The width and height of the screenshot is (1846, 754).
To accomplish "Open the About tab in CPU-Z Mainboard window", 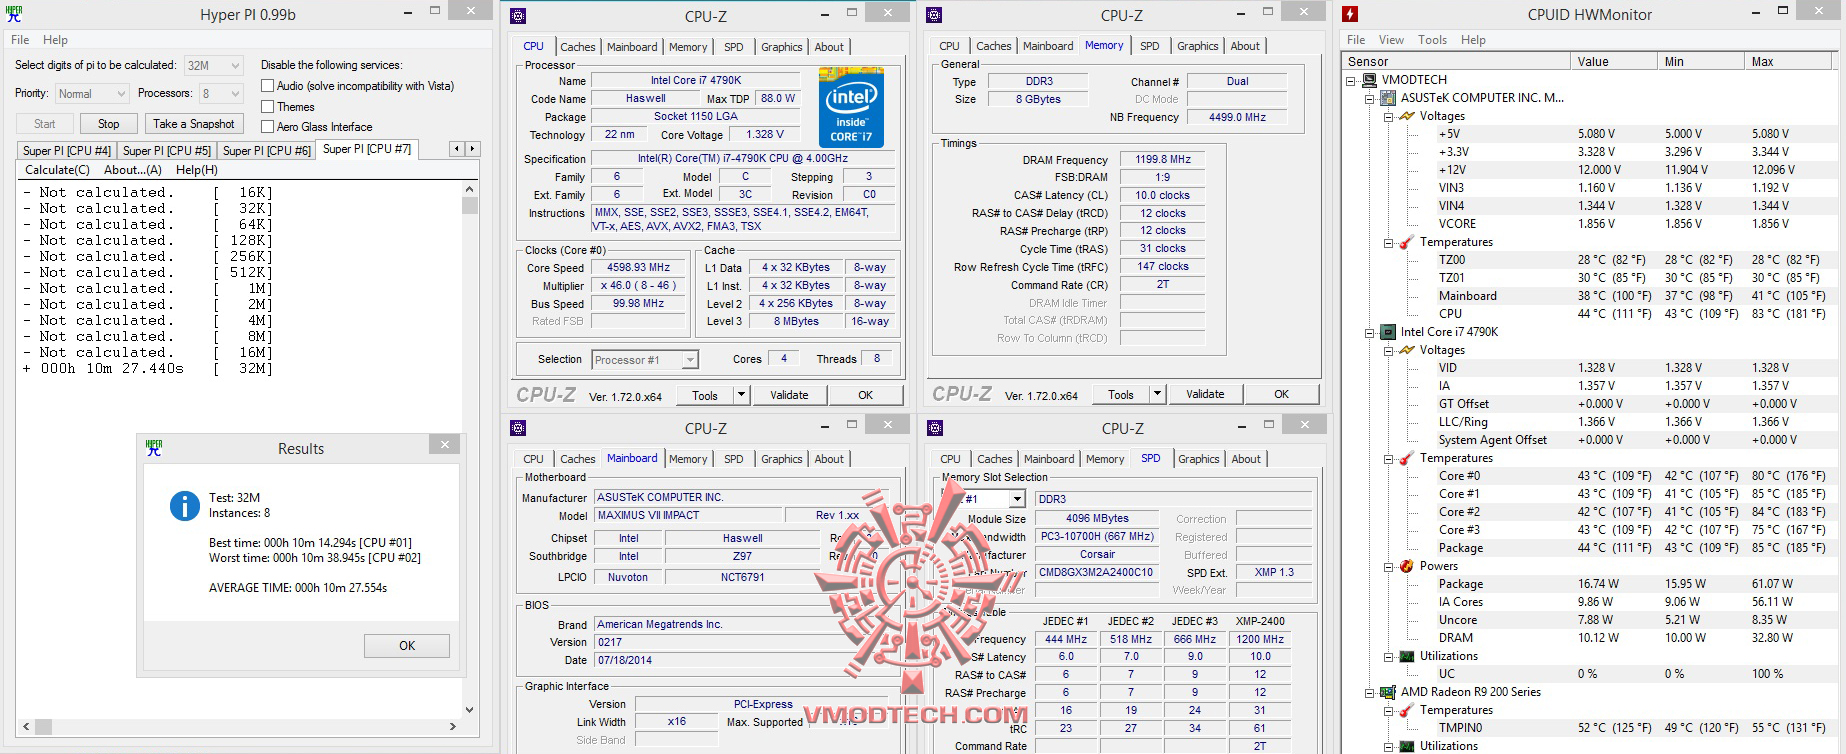I will (x=829, y=459).
